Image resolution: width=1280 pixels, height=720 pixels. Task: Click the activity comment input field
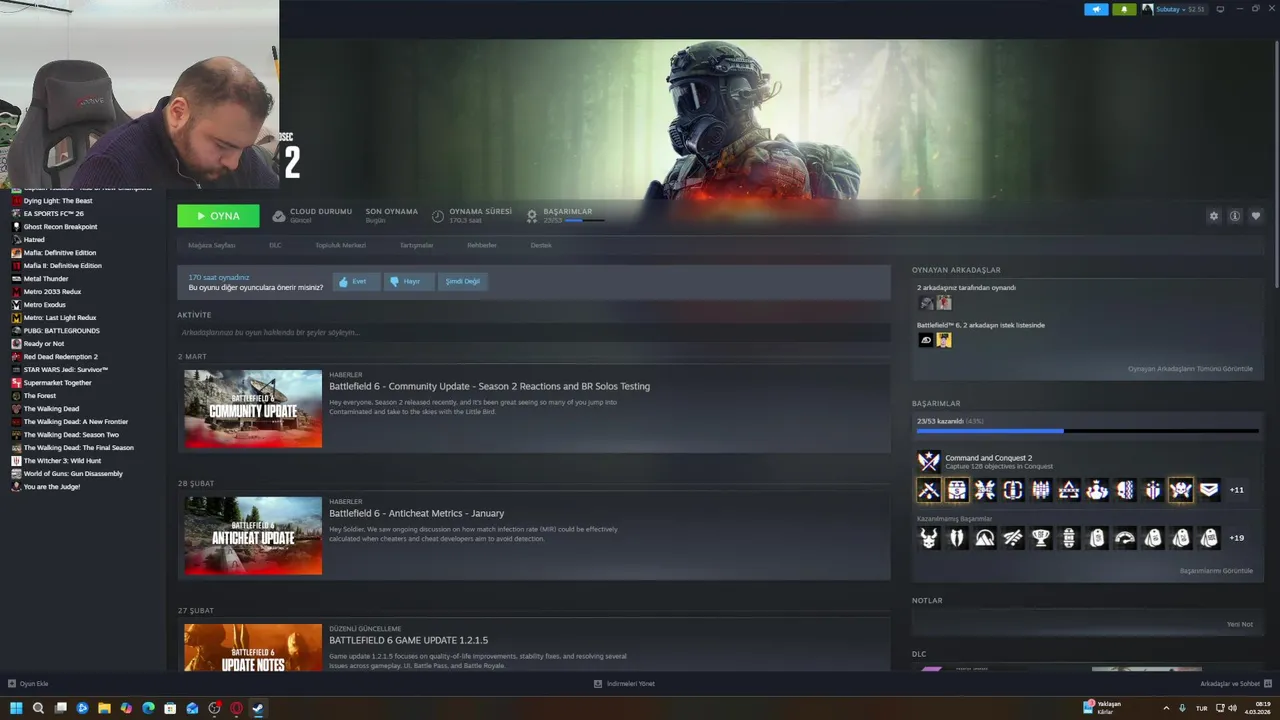534,332
